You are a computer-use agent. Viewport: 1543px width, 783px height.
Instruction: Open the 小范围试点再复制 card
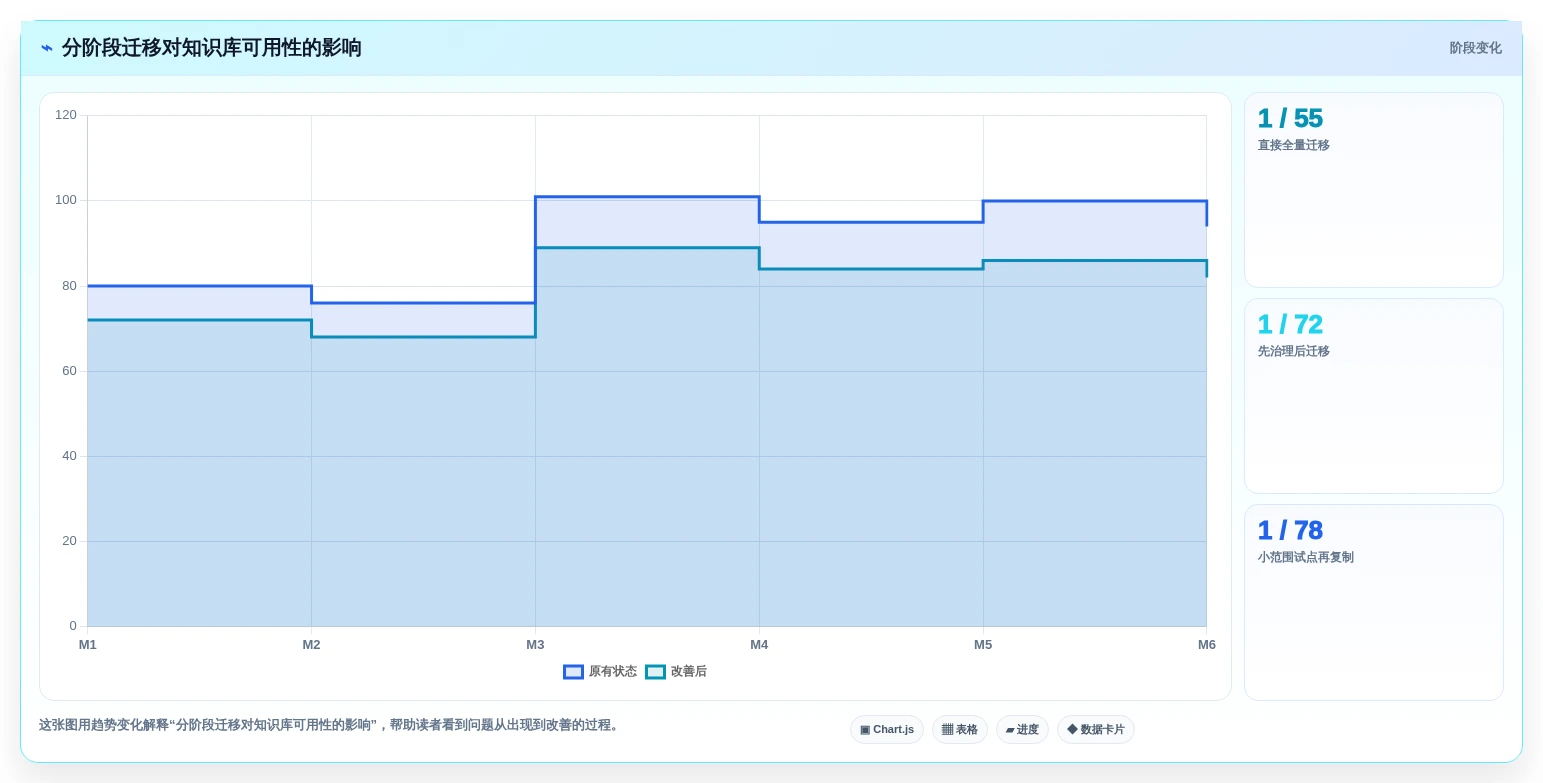(1374, 602)
